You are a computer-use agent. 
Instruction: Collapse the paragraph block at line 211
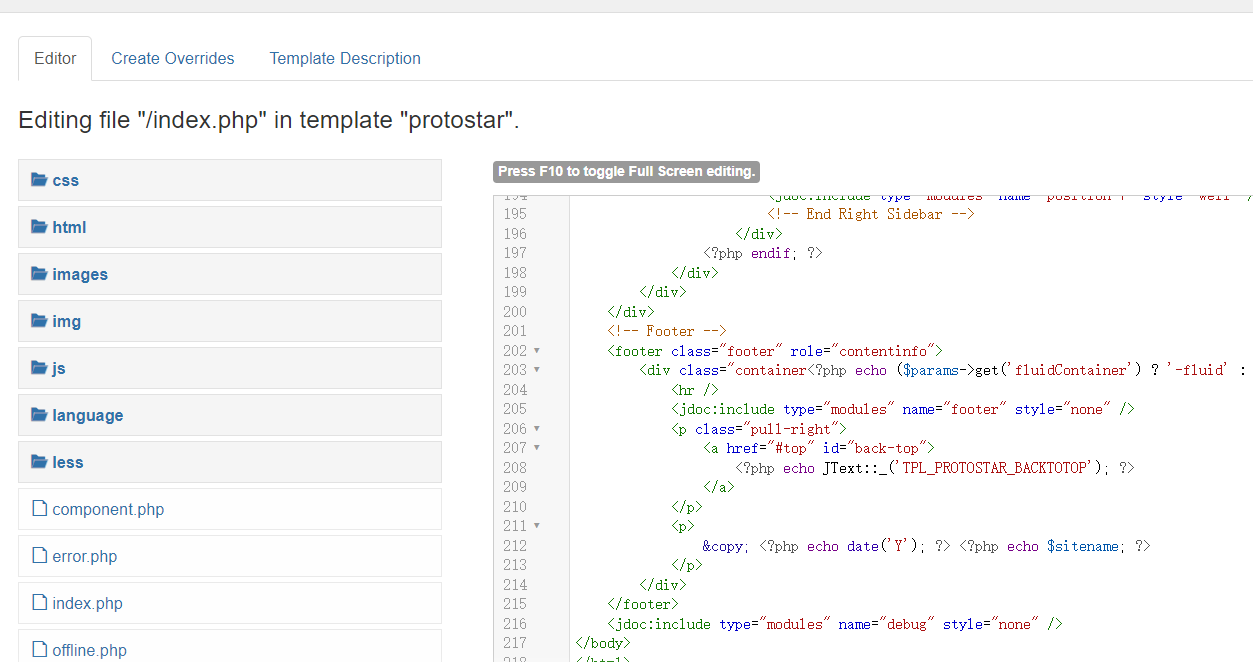537,526
